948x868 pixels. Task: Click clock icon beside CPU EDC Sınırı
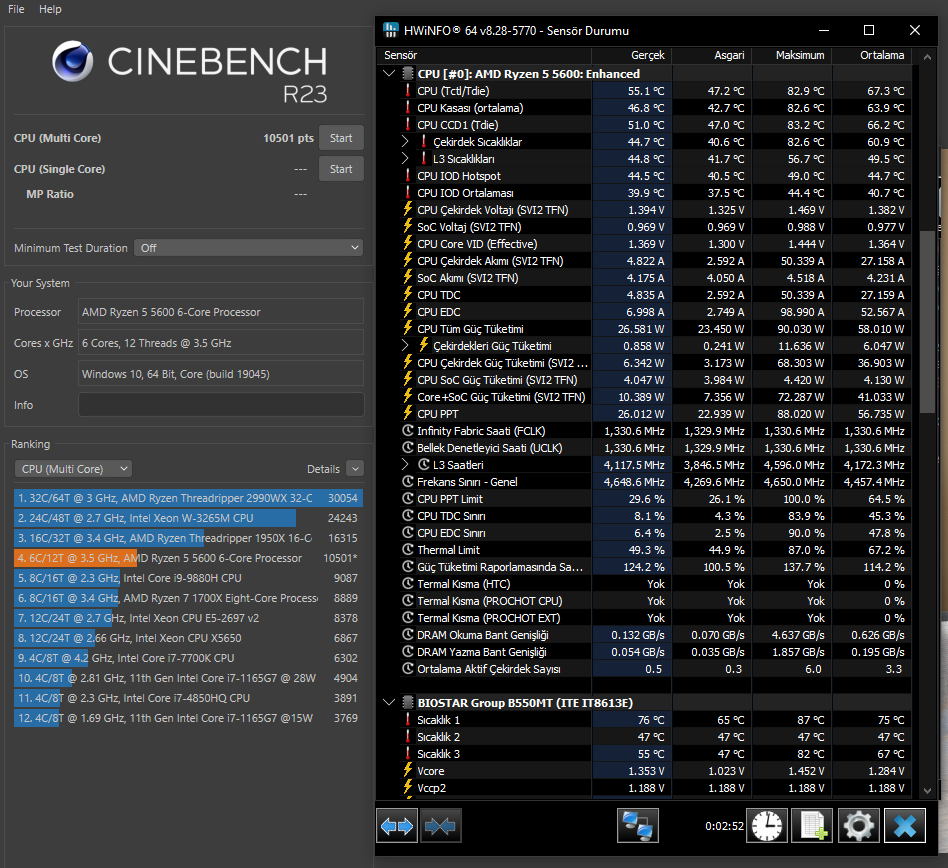coord(408,533)
